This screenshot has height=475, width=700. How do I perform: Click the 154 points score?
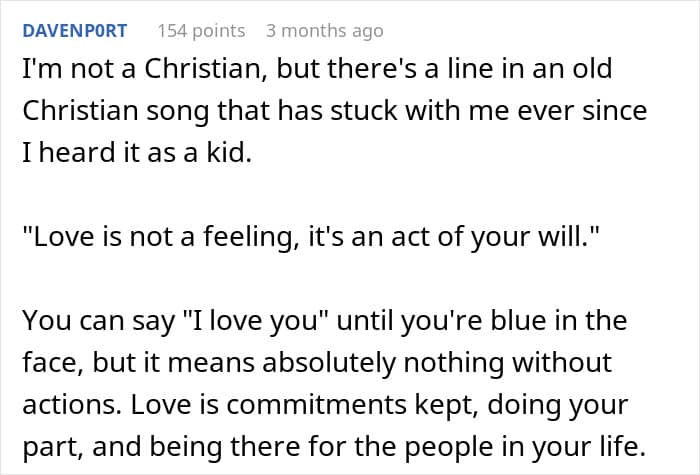(x=200, y=30)
